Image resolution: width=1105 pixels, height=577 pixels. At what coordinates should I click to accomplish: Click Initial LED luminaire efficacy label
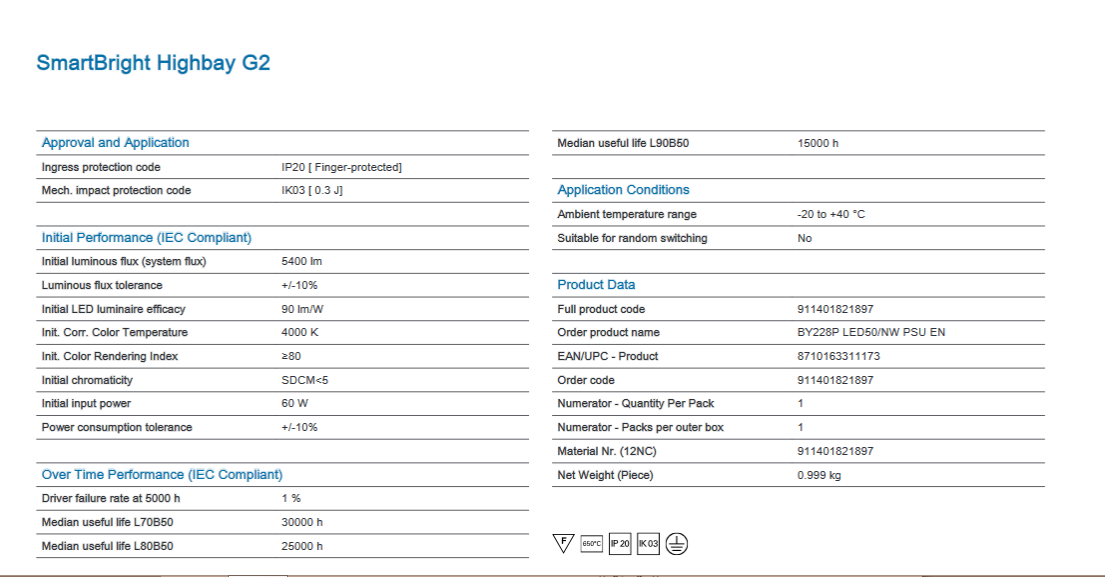pyautogui.click(x=113, y=309)
